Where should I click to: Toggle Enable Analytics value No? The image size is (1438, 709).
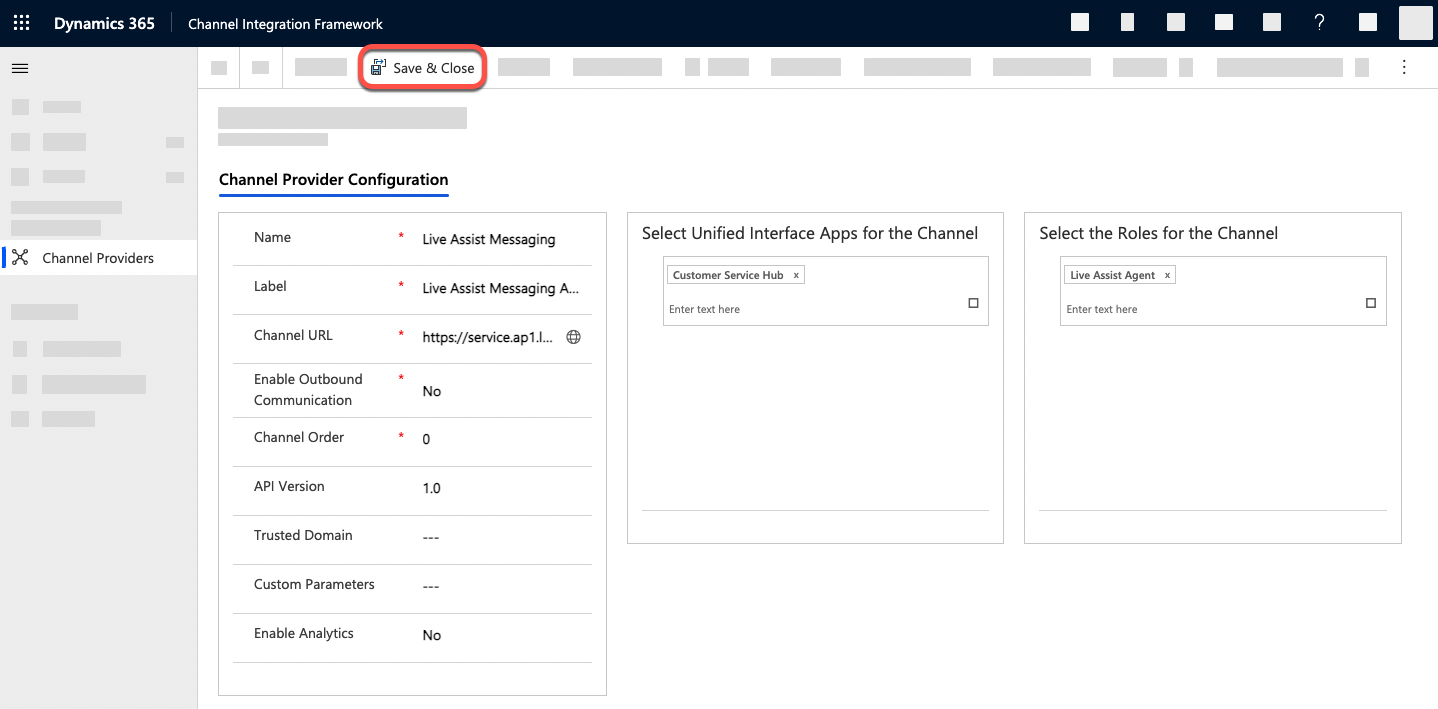pyautogui.click(x=432, y=635)
